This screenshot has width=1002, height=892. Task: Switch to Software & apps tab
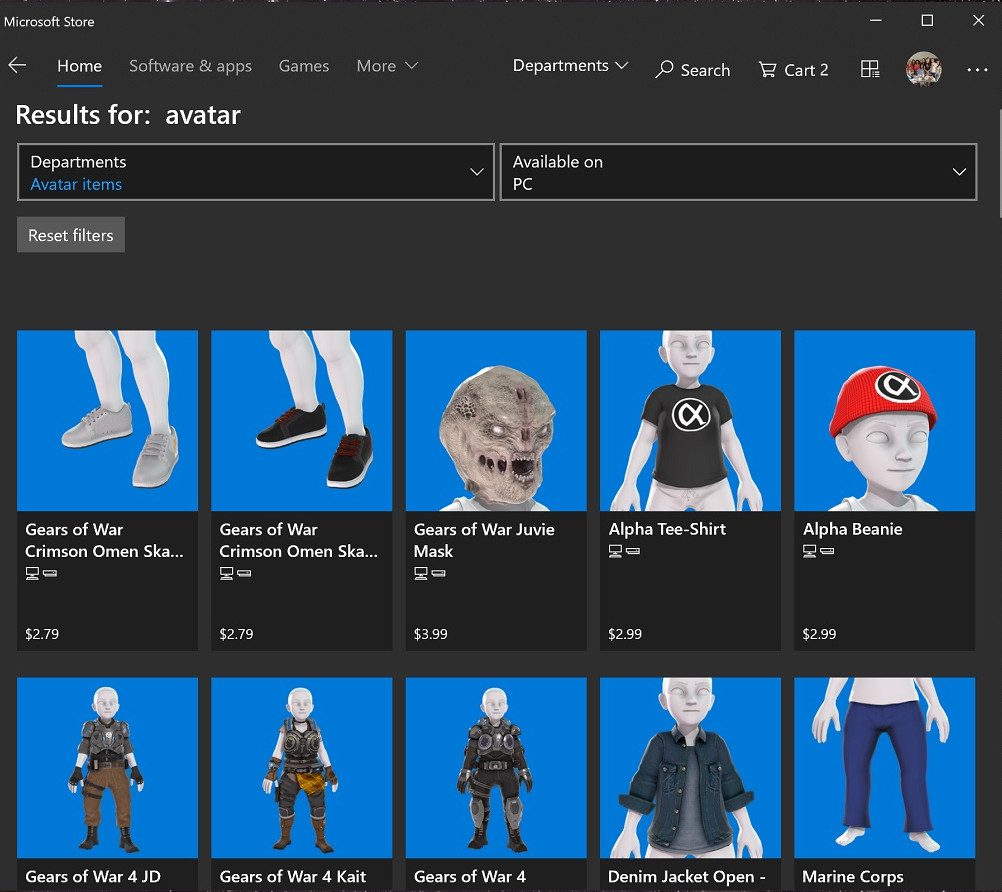point(190,66)
